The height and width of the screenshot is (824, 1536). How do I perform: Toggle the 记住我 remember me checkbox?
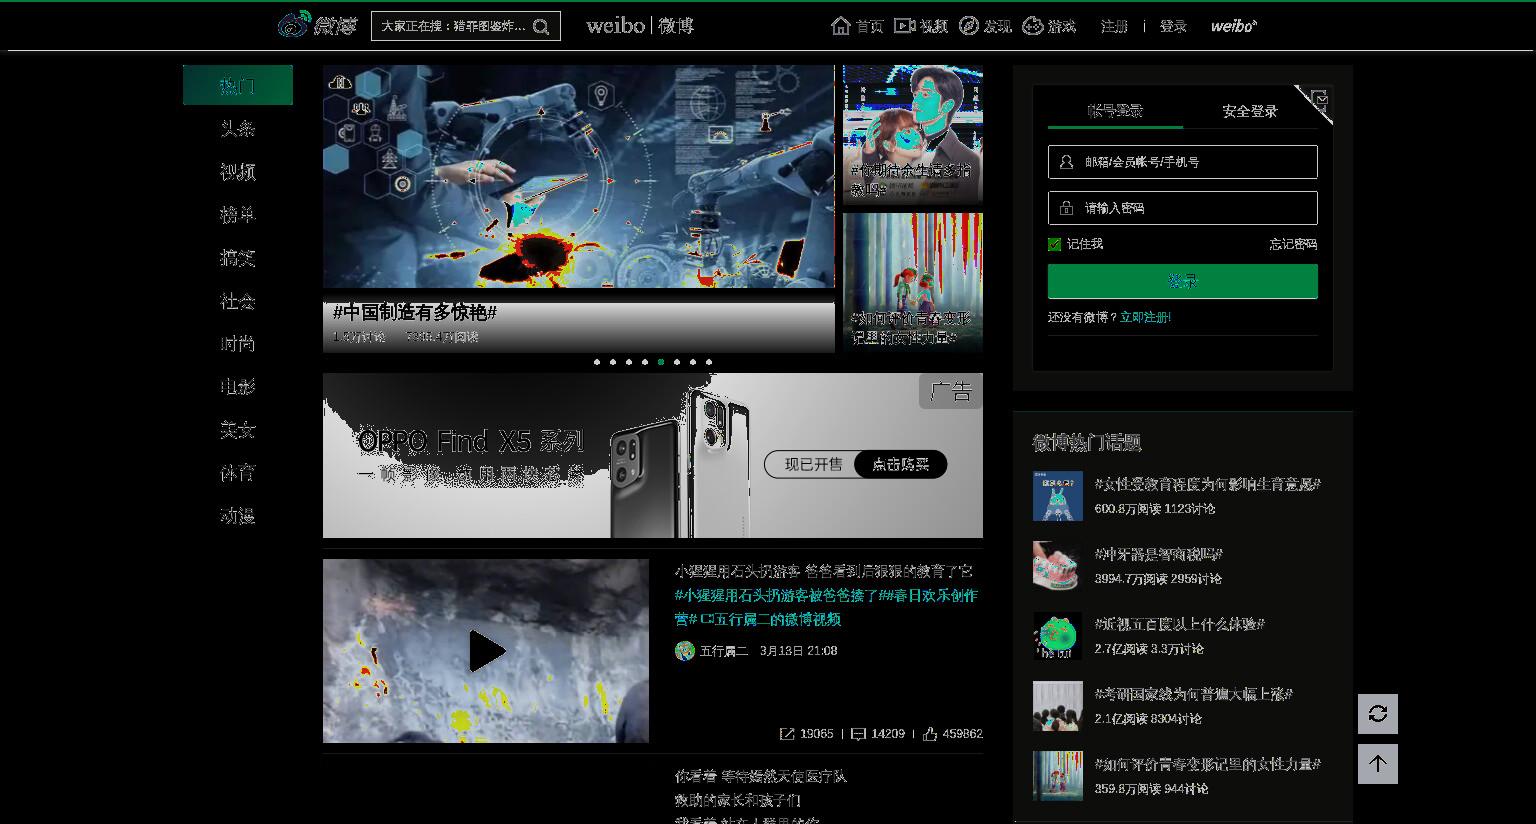coord(1055,244)
